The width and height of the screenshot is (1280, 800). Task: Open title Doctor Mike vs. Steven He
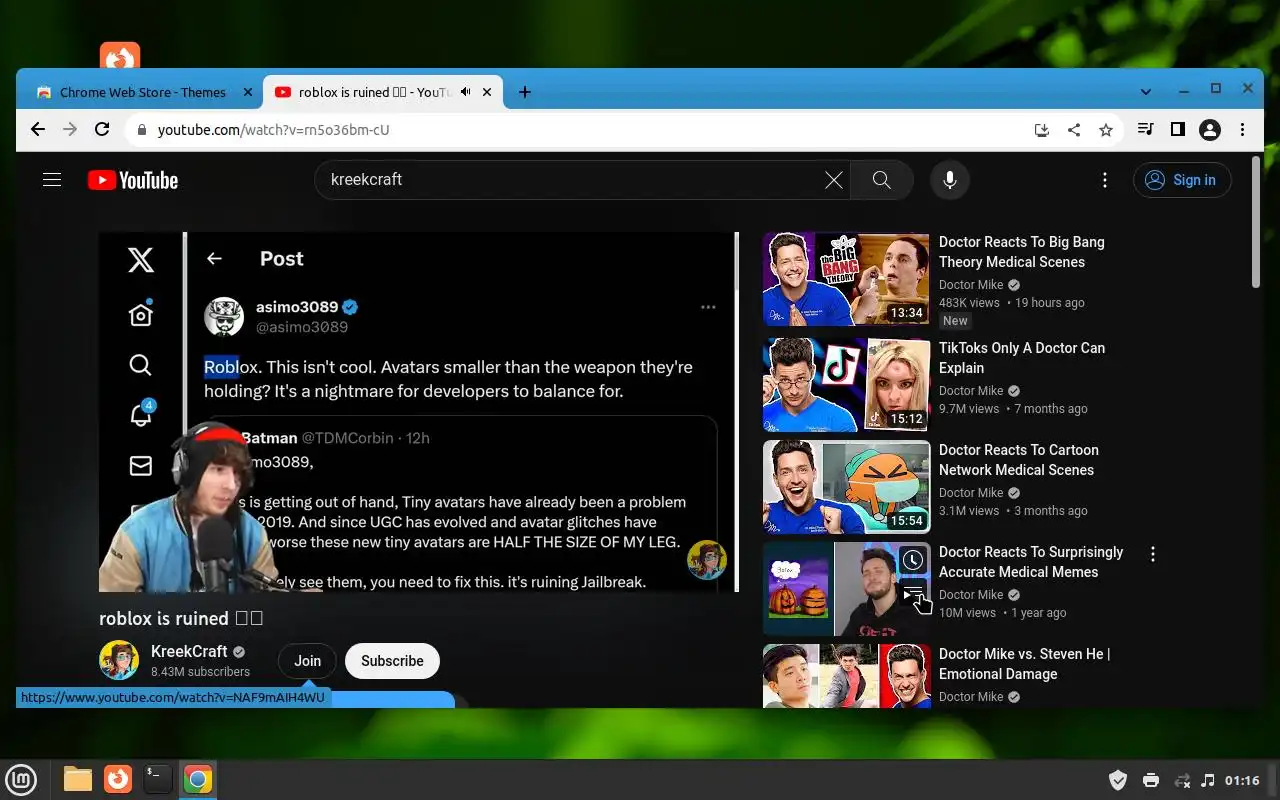point(1024,664)
